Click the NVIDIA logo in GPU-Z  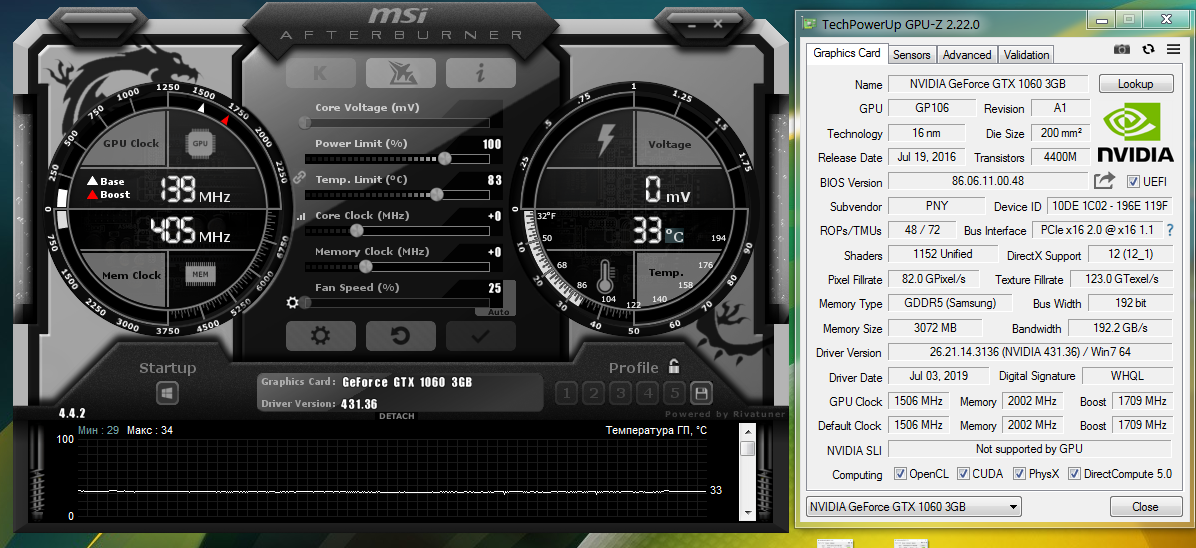click(x=1135, y=131)
